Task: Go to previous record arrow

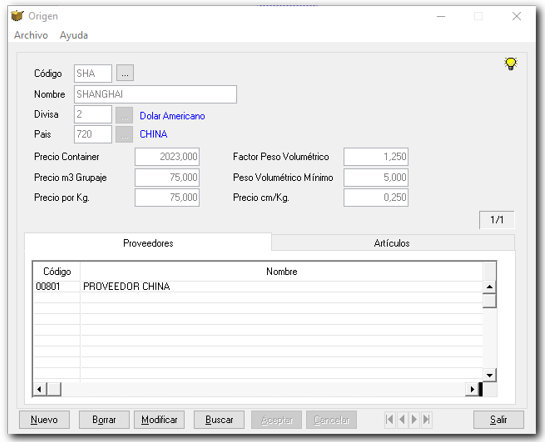Action: click(x=402, y=419)
